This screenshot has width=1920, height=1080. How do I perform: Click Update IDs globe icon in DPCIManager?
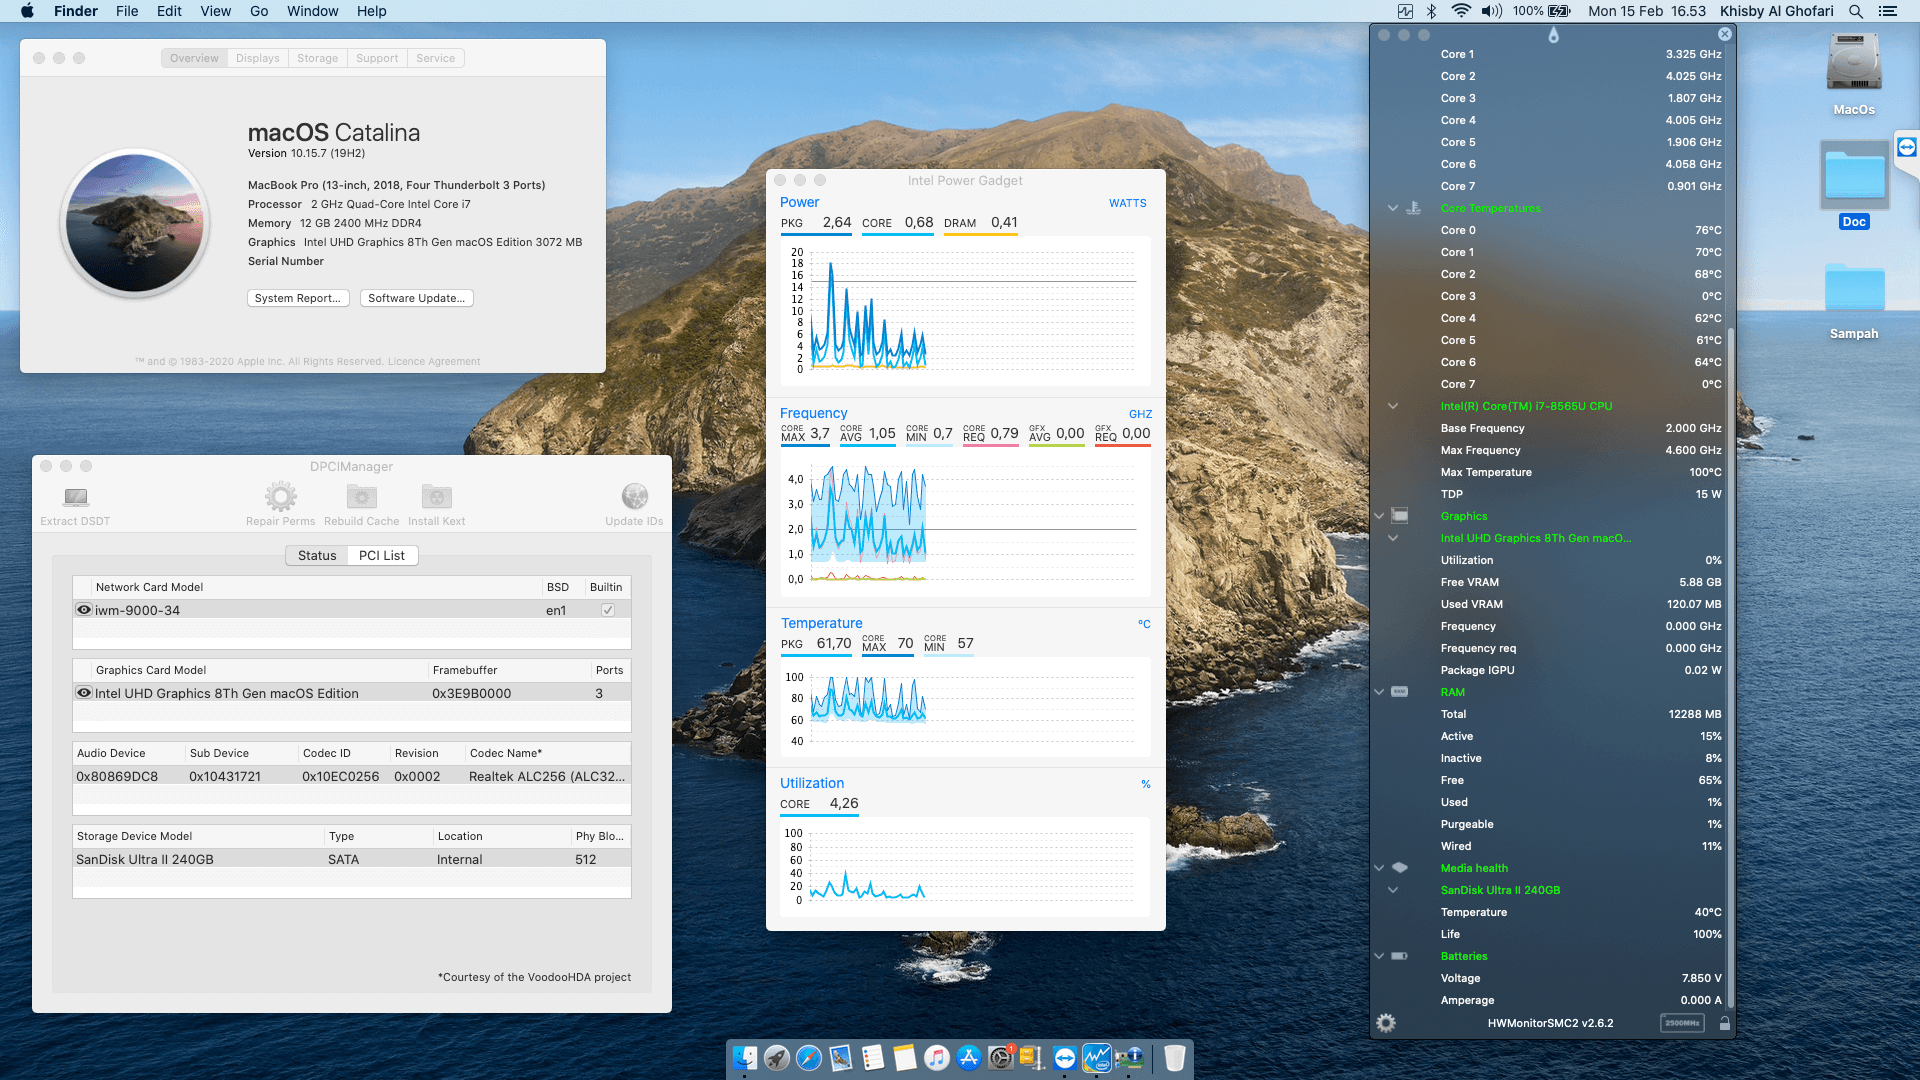click(635, 496)
